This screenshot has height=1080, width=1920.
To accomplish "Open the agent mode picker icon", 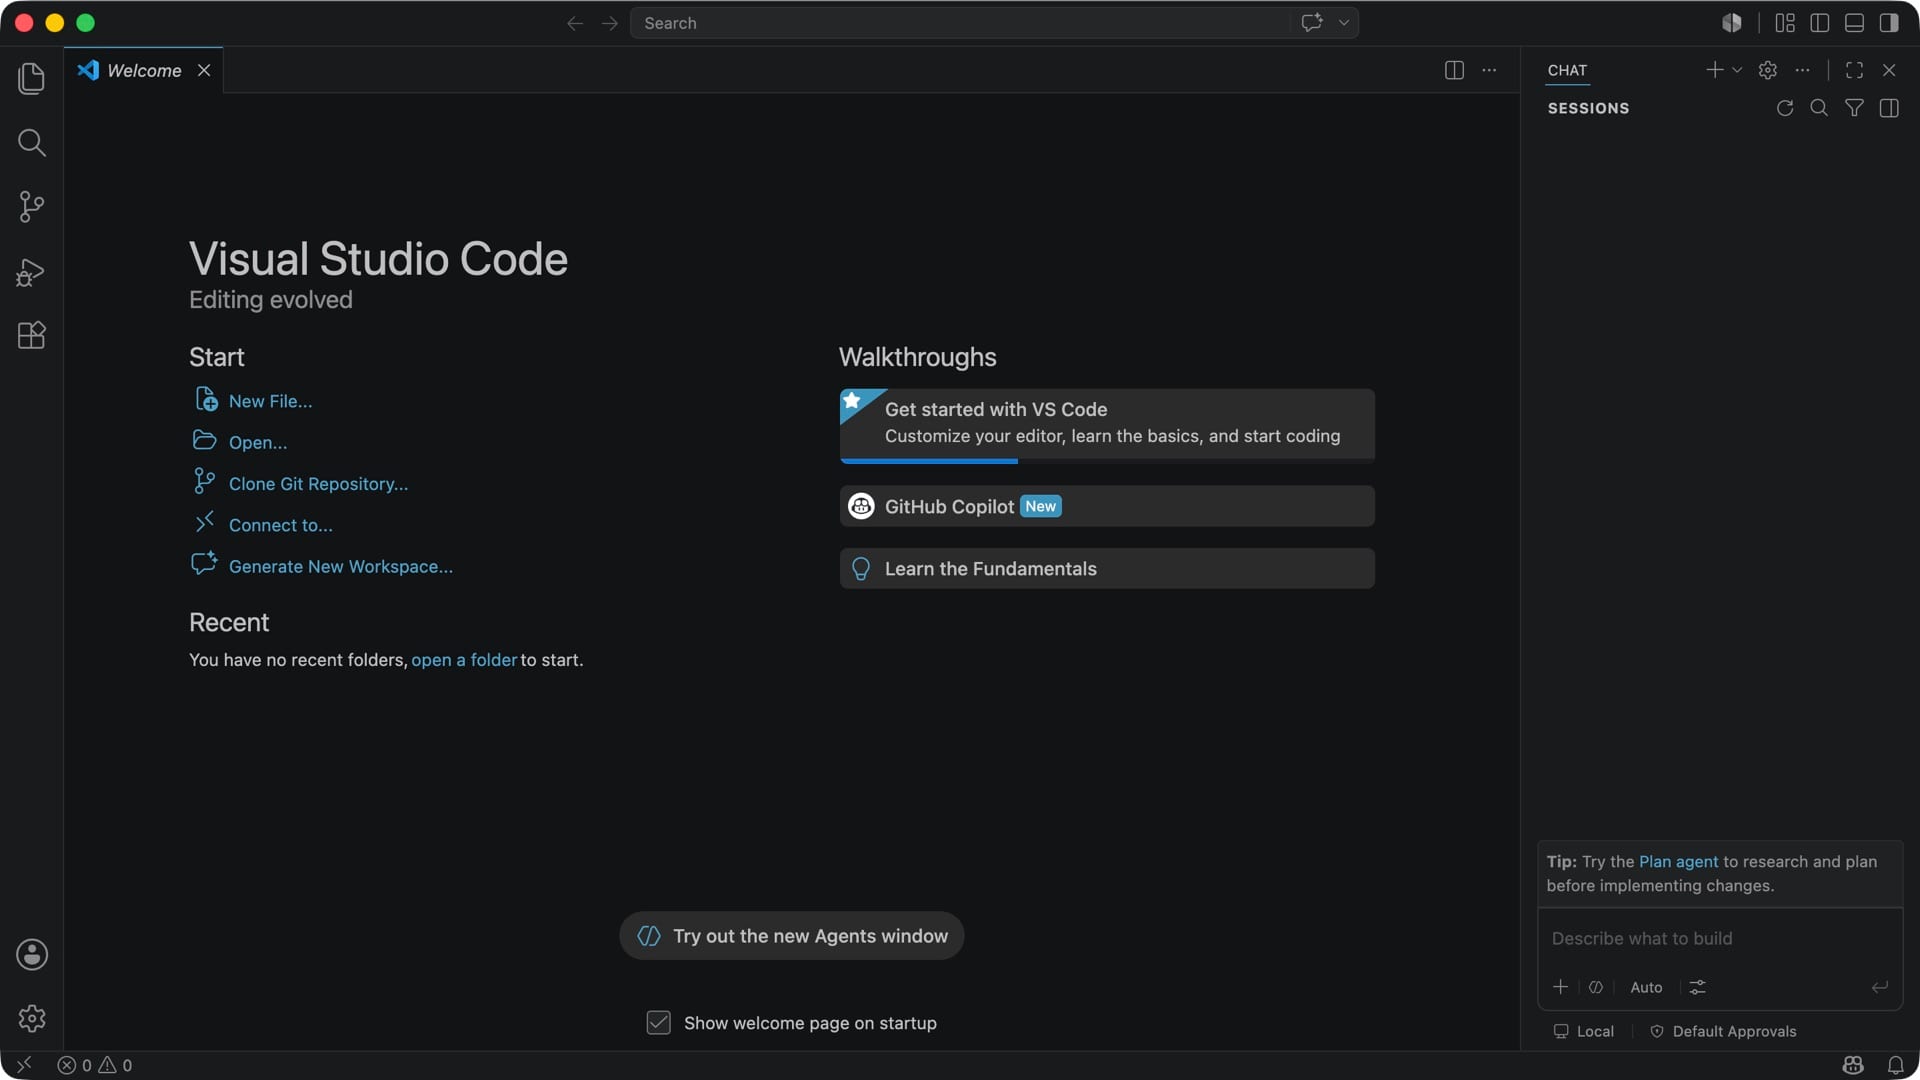I will pyautogui.click(x=1596, y=987).
